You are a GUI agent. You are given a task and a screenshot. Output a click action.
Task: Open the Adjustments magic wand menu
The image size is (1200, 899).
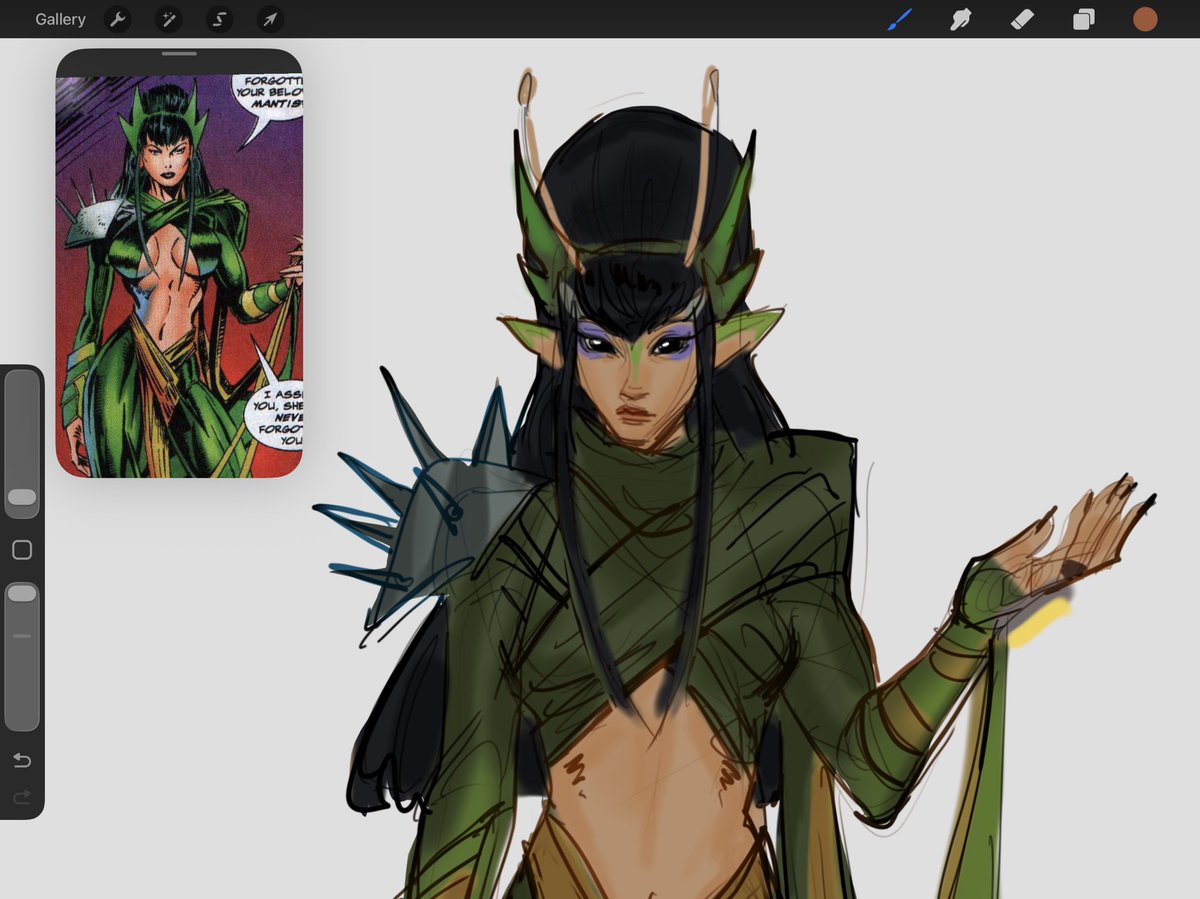click(168, 19)
